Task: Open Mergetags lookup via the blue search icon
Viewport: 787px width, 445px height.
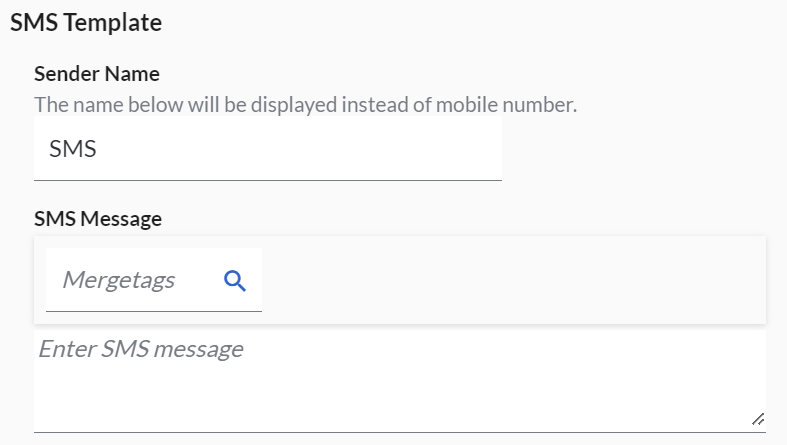Action: pyautogui.click(x=235, y=281)
